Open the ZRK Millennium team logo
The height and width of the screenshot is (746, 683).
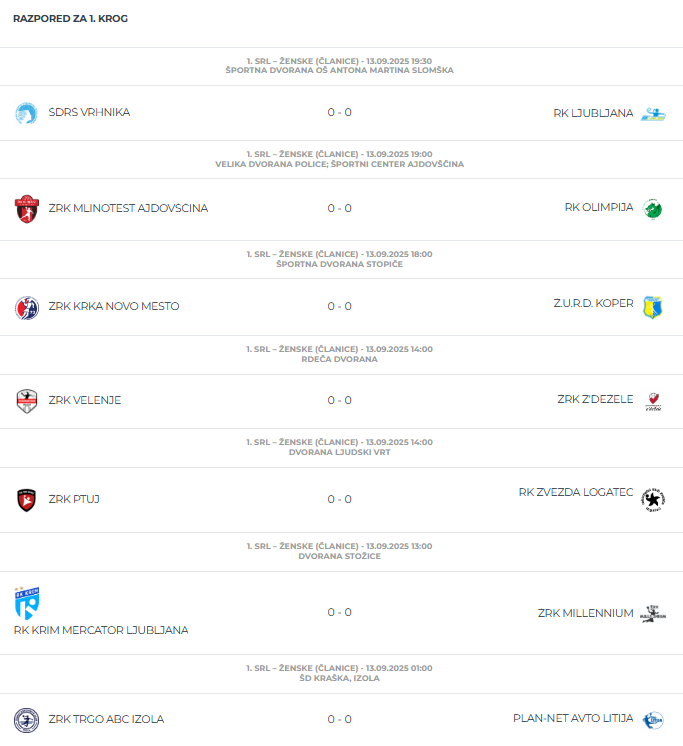(653, 614)
